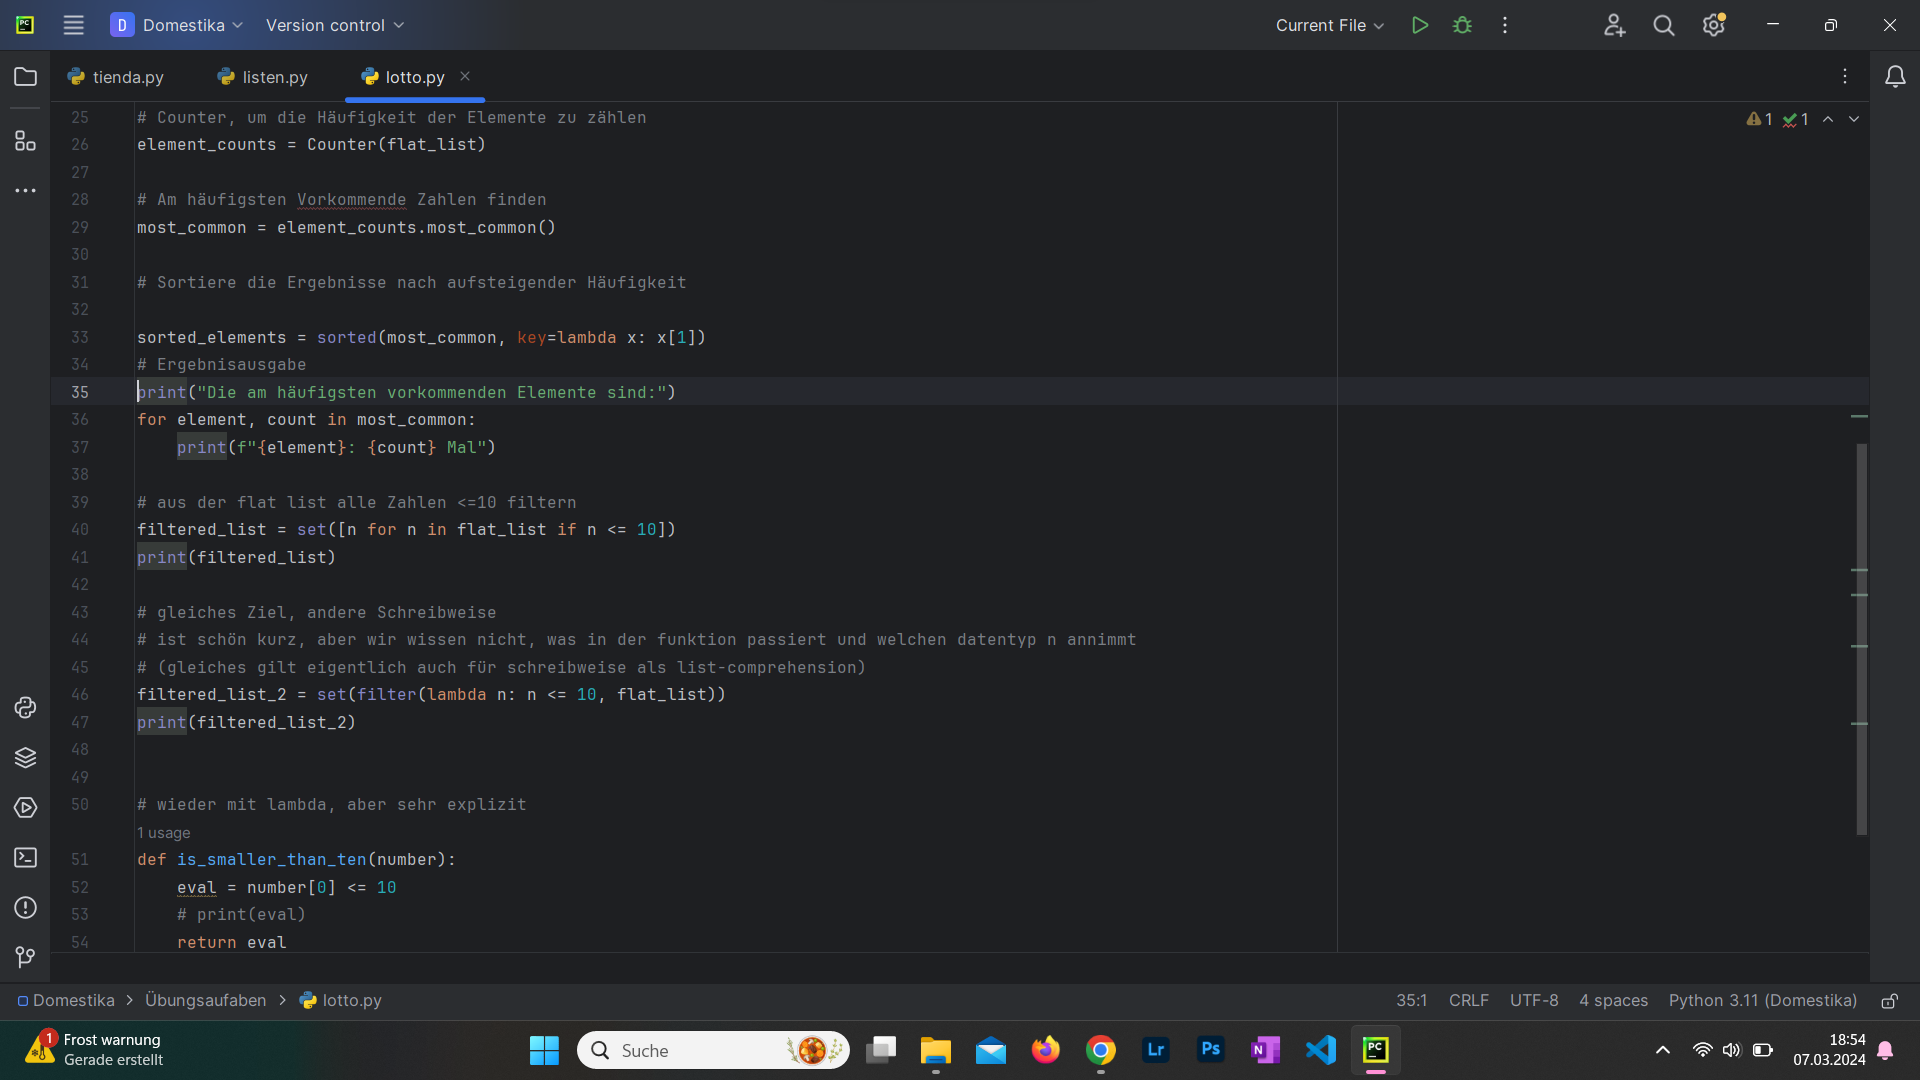Select Python 3.11 (Domestika) interpreter
This screenshot has height=1080, width=1920.
(1762, 1001)
